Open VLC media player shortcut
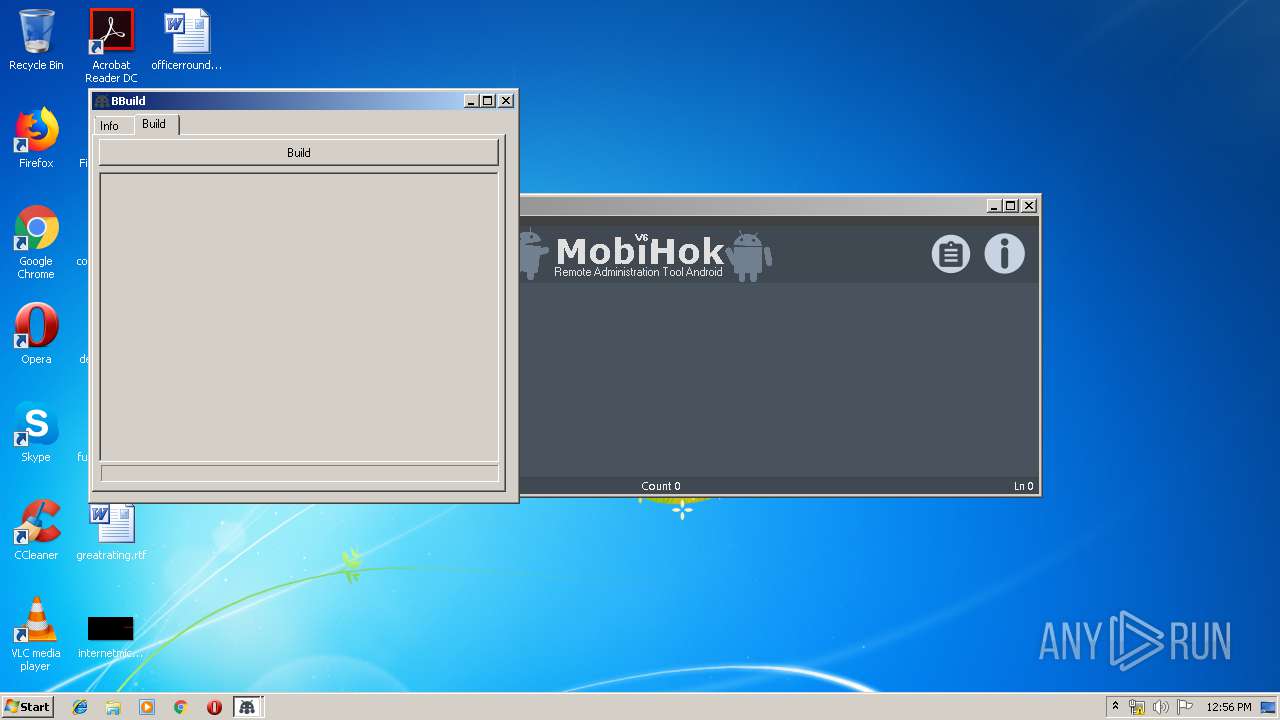 tap(36, 634)
